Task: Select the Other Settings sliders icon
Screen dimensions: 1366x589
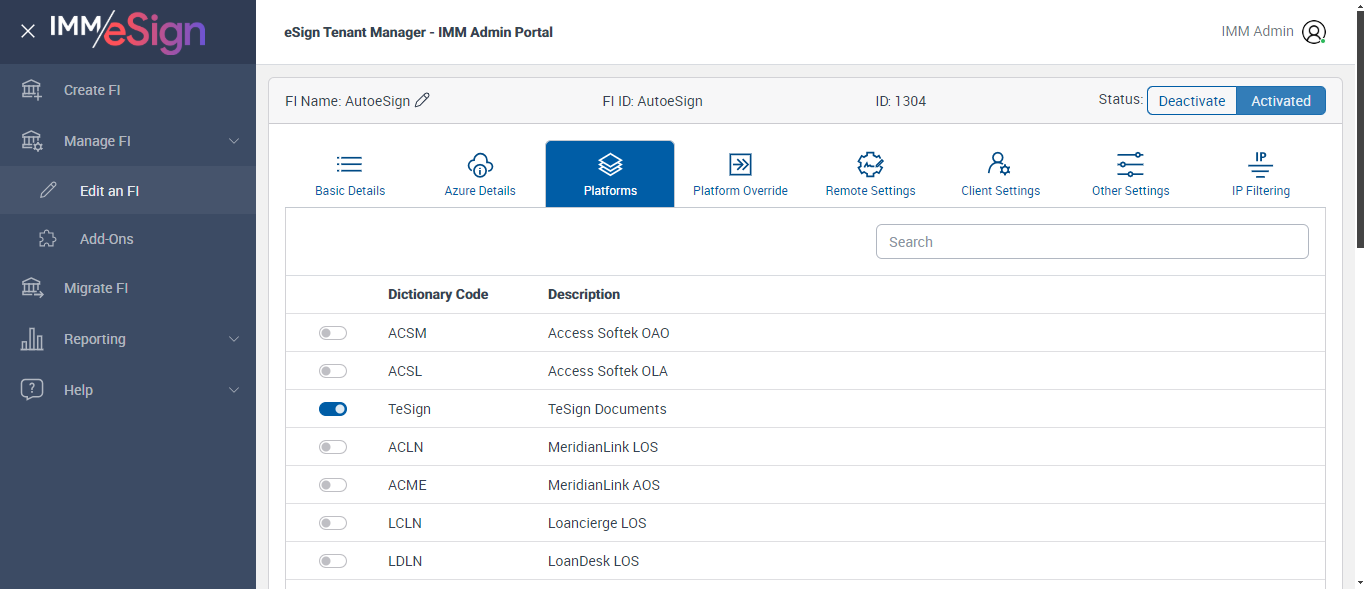Action: [1130, 165]
